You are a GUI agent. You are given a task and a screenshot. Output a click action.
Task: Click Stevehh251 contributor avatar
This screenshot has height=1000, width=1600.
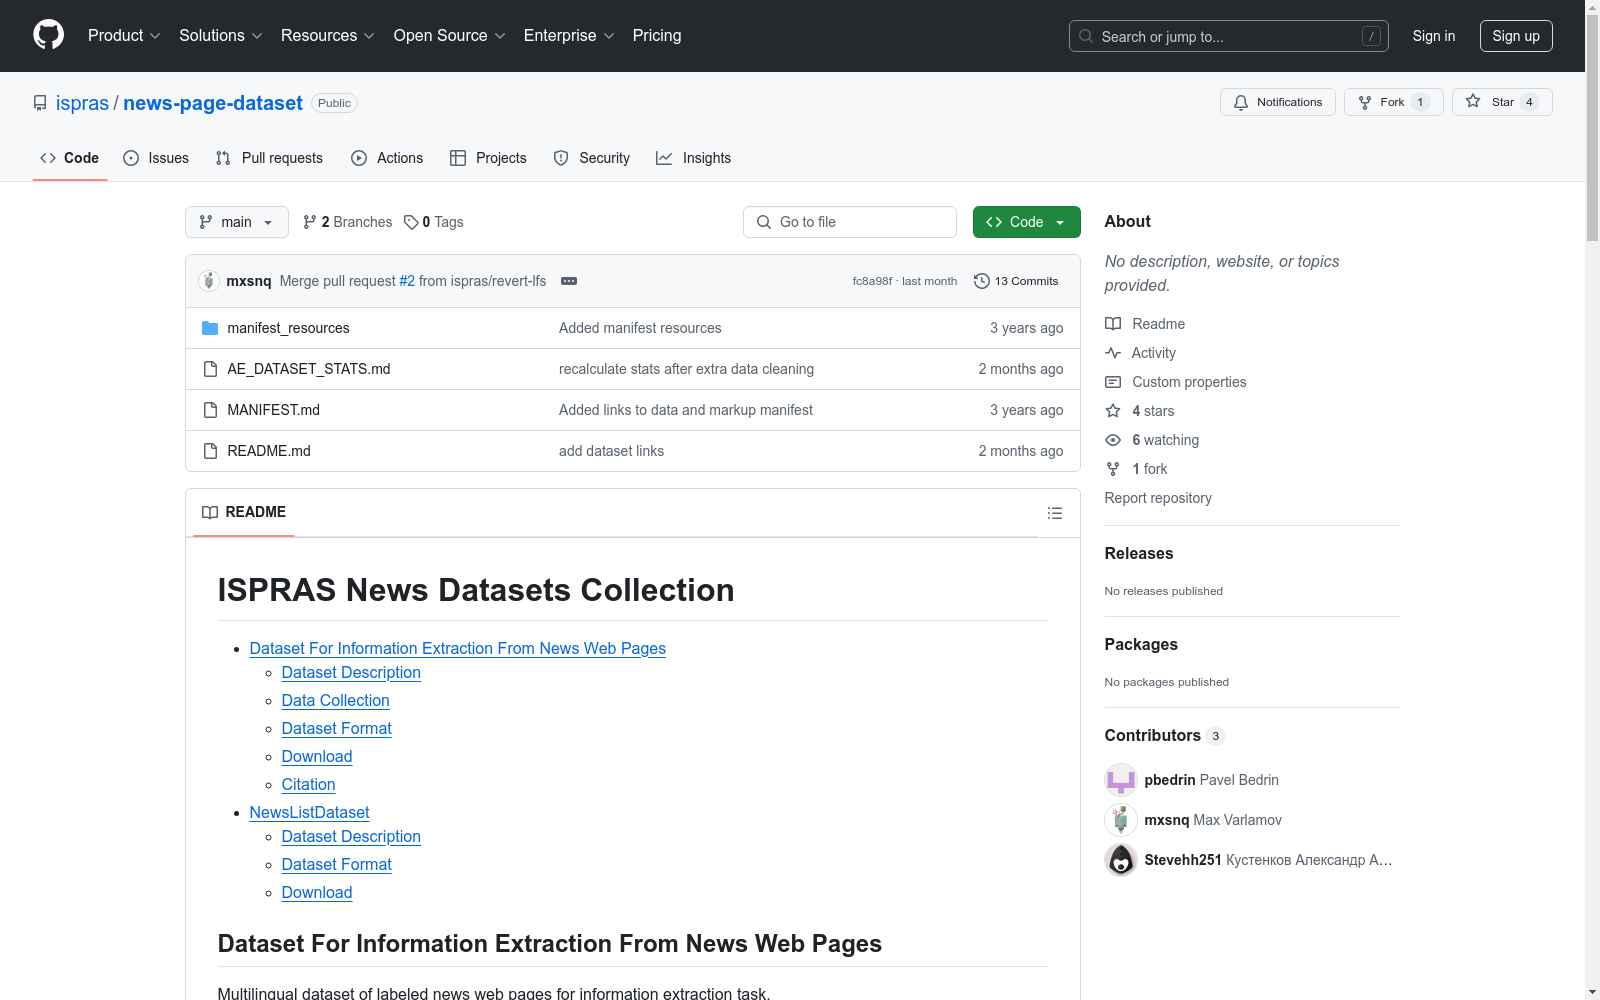[x=1121, y=860]
